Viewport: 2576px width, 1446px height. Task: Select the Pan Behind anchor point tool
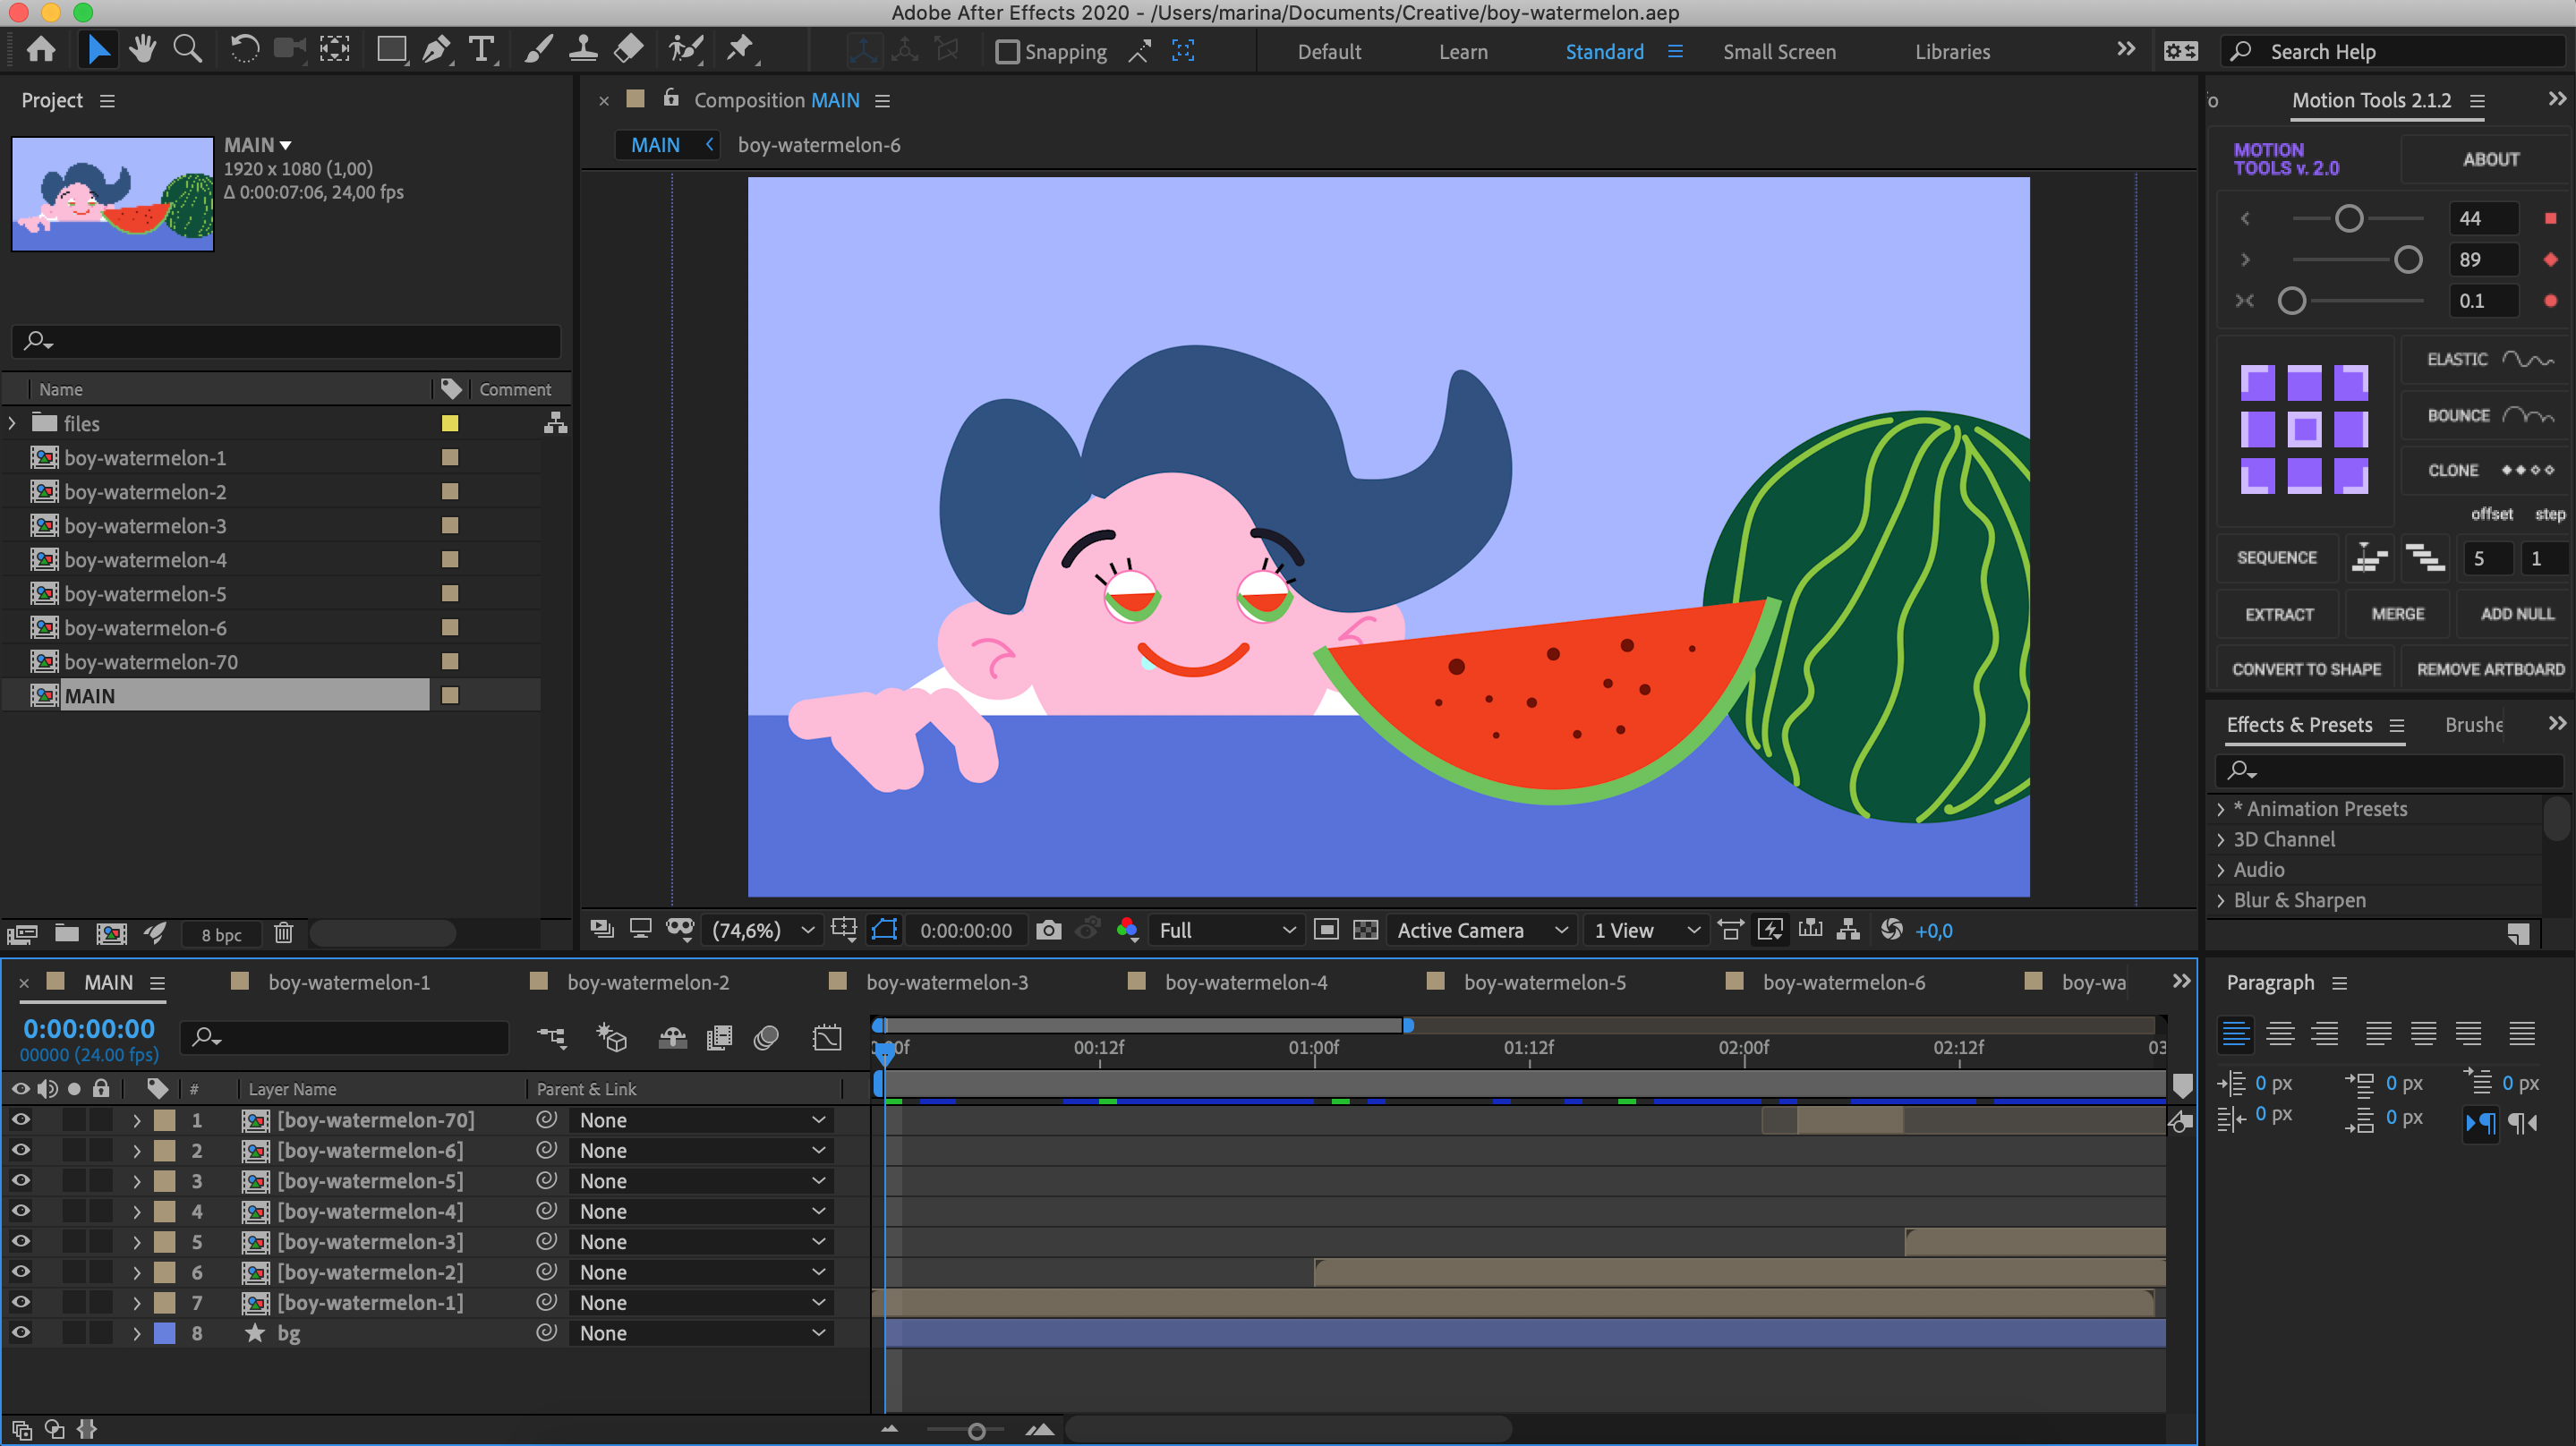tap(334, 50)
